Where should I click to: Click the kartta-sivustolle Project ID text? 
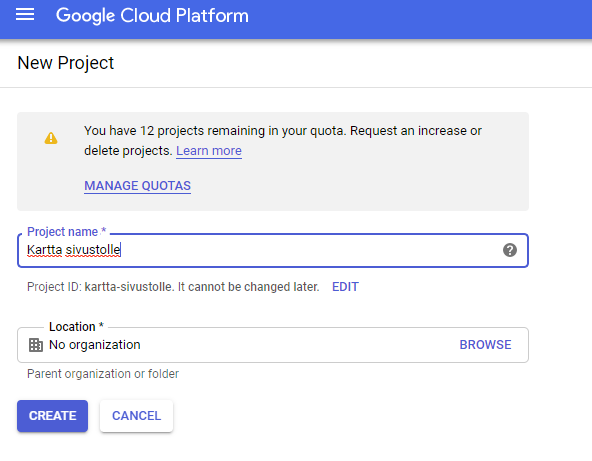coord(128,287)
